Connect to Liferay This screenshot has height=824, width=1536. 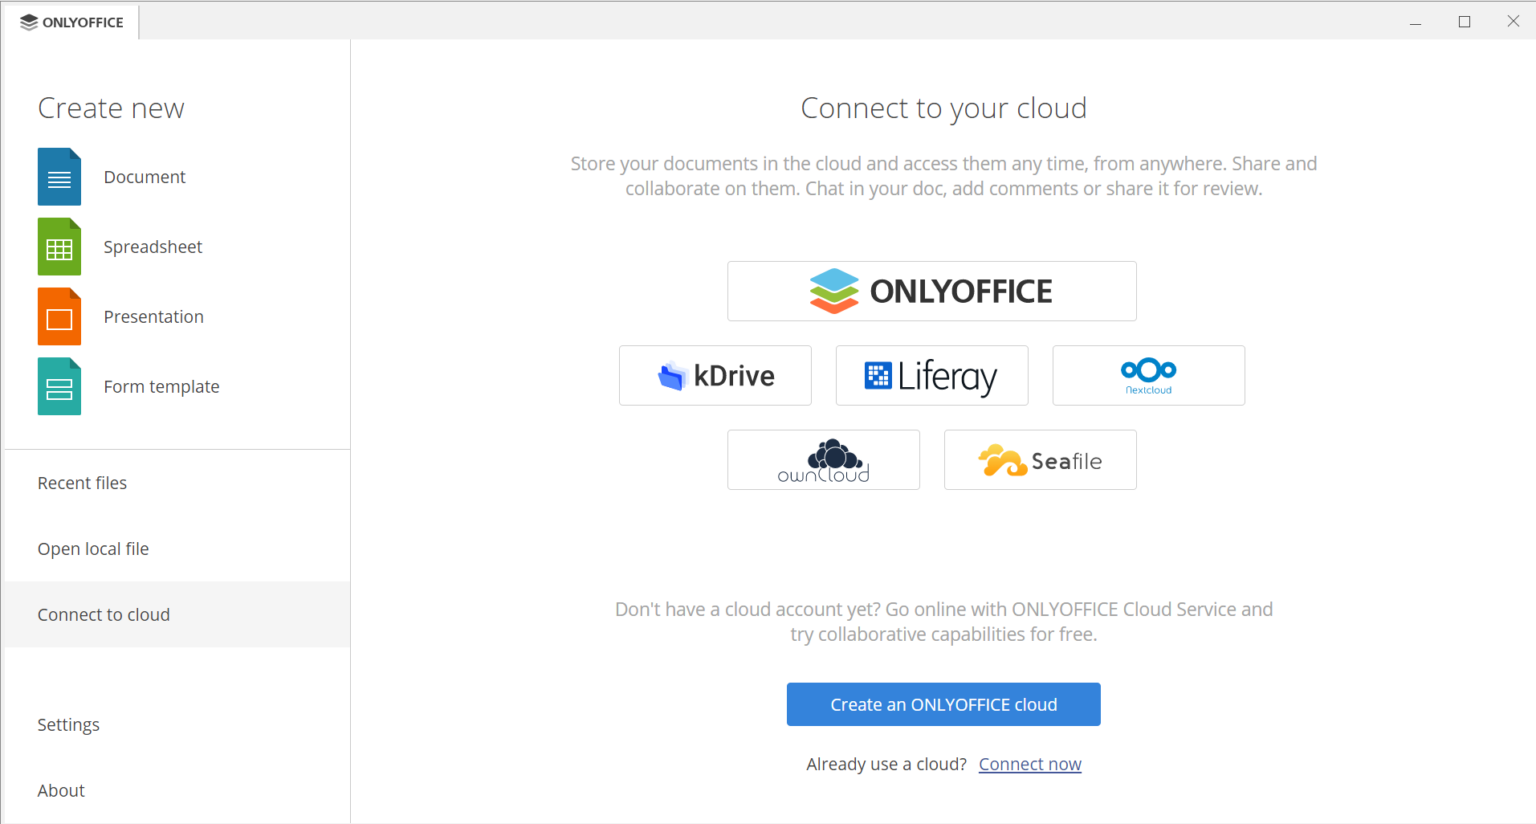[931, 375]
